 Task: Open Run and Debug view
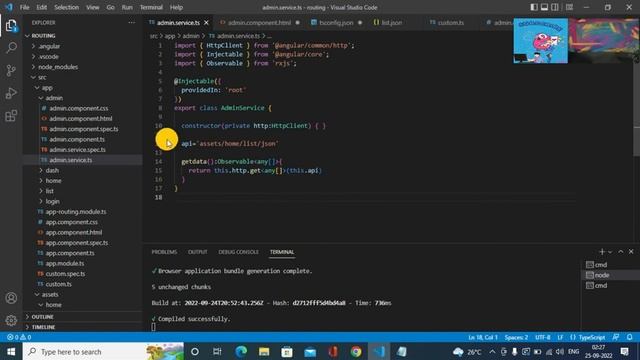point(11,93)
